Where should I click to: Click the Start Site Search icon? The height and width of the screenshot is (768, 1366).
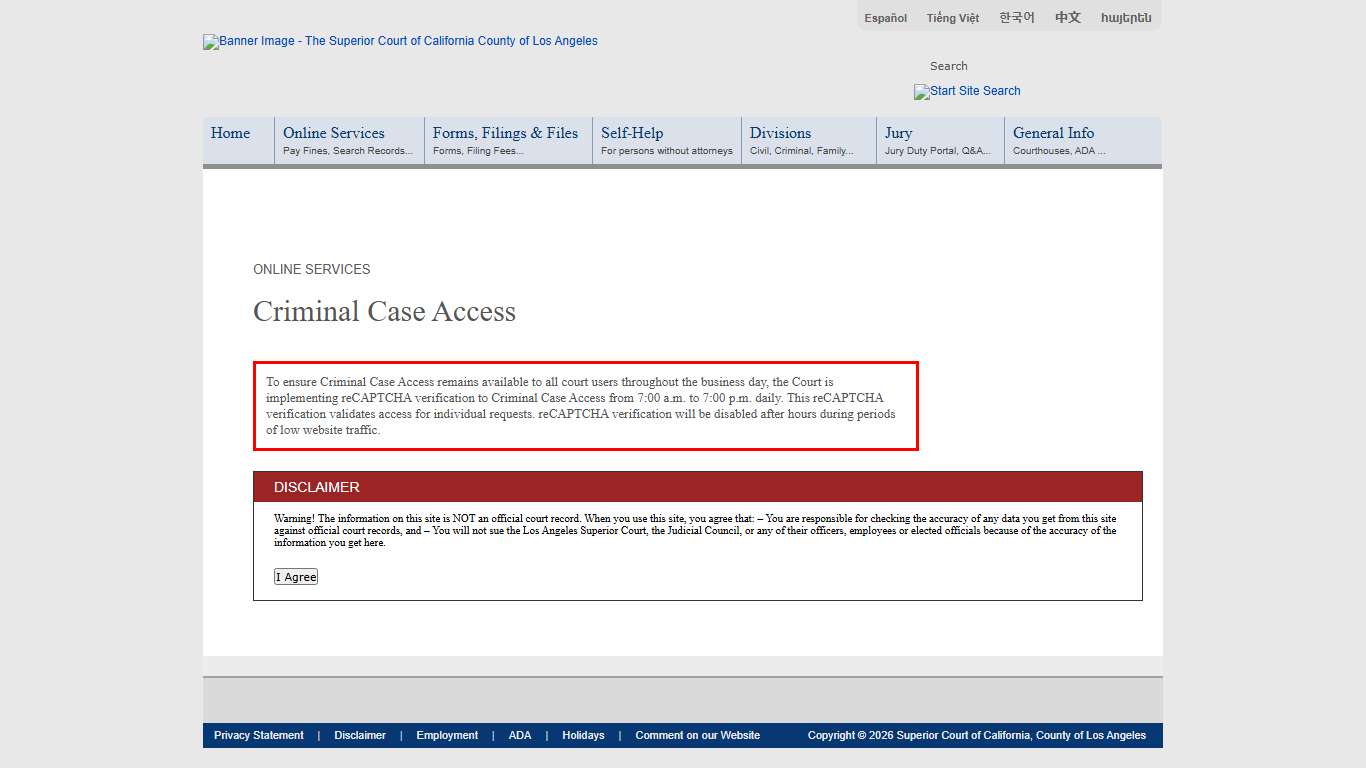(966, 91)
